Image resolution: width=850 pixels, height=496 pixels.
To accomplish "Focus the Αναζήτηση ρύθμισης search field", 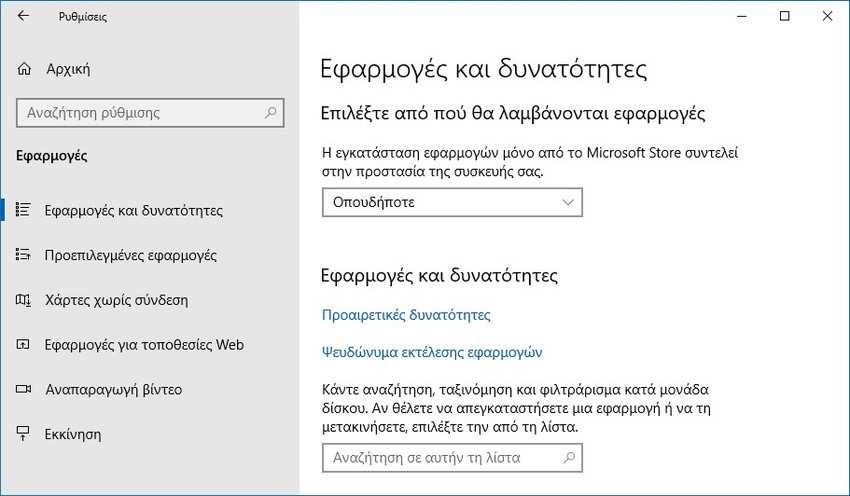I will (x=150, y=113).
